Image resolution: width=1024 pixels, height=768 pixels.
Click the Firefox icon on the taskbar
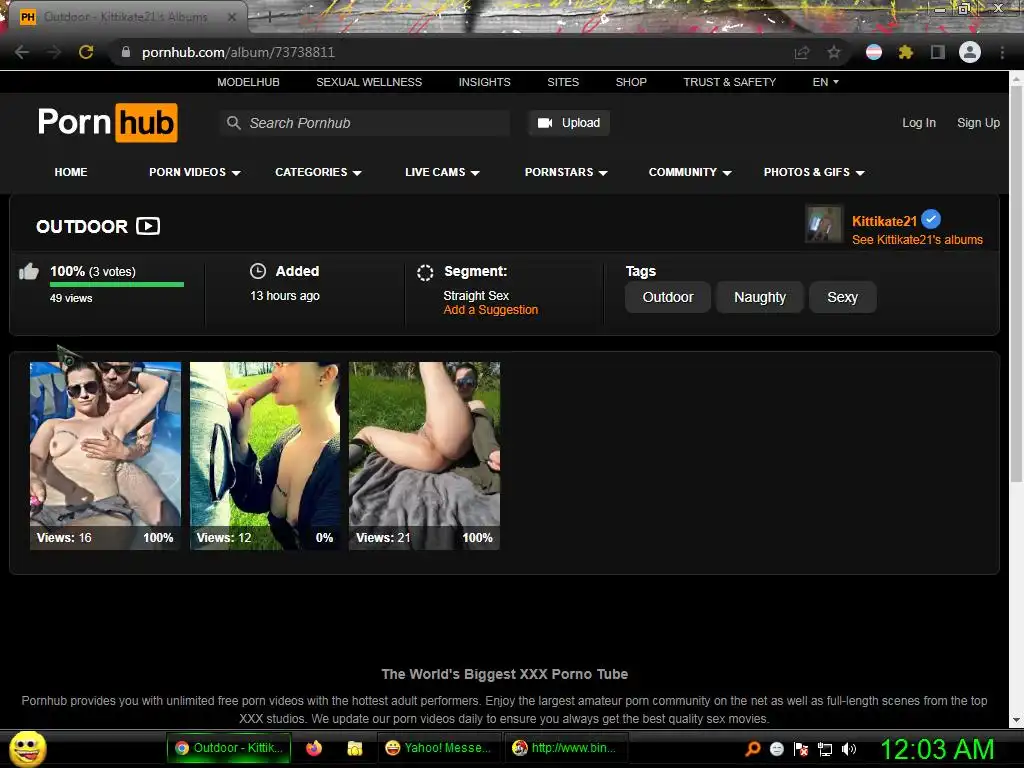tap(314, 748)
